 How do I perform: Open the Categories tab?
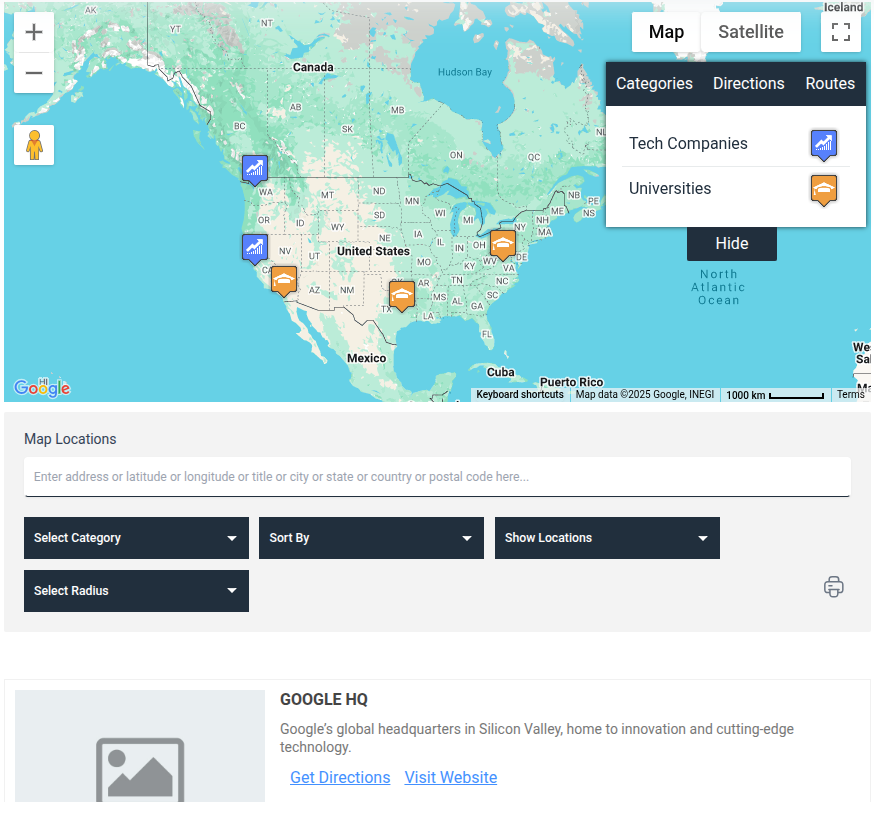coord(654,84)
